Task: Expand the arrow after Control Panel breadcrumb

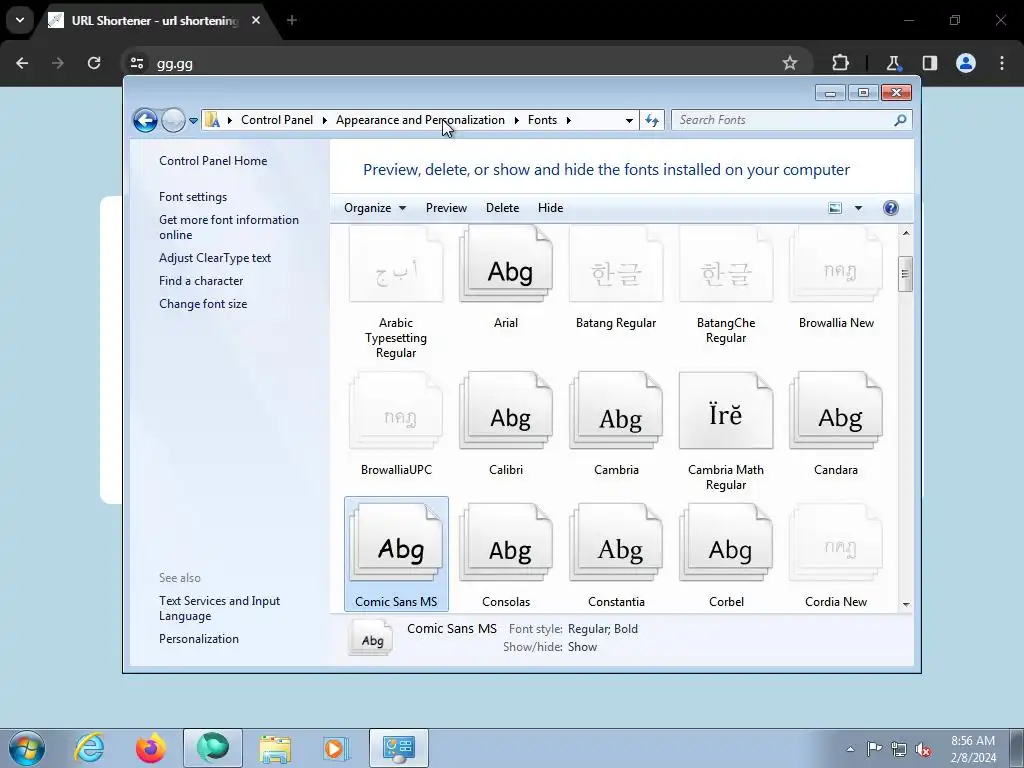Action: (x=325, y=120)
